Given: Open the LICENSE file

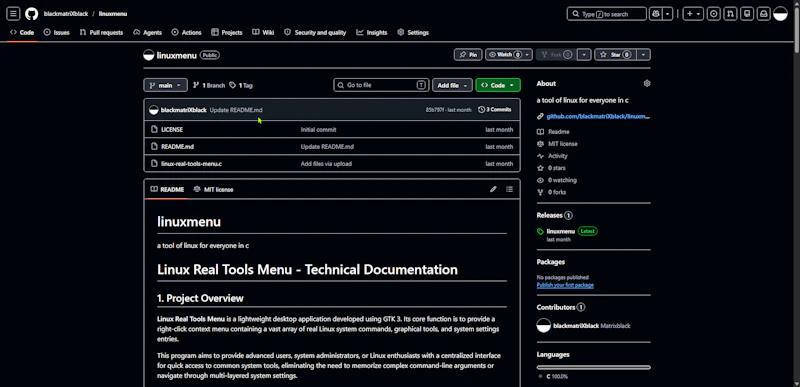Looking at the screenshot, I should [x=172, y=130].
